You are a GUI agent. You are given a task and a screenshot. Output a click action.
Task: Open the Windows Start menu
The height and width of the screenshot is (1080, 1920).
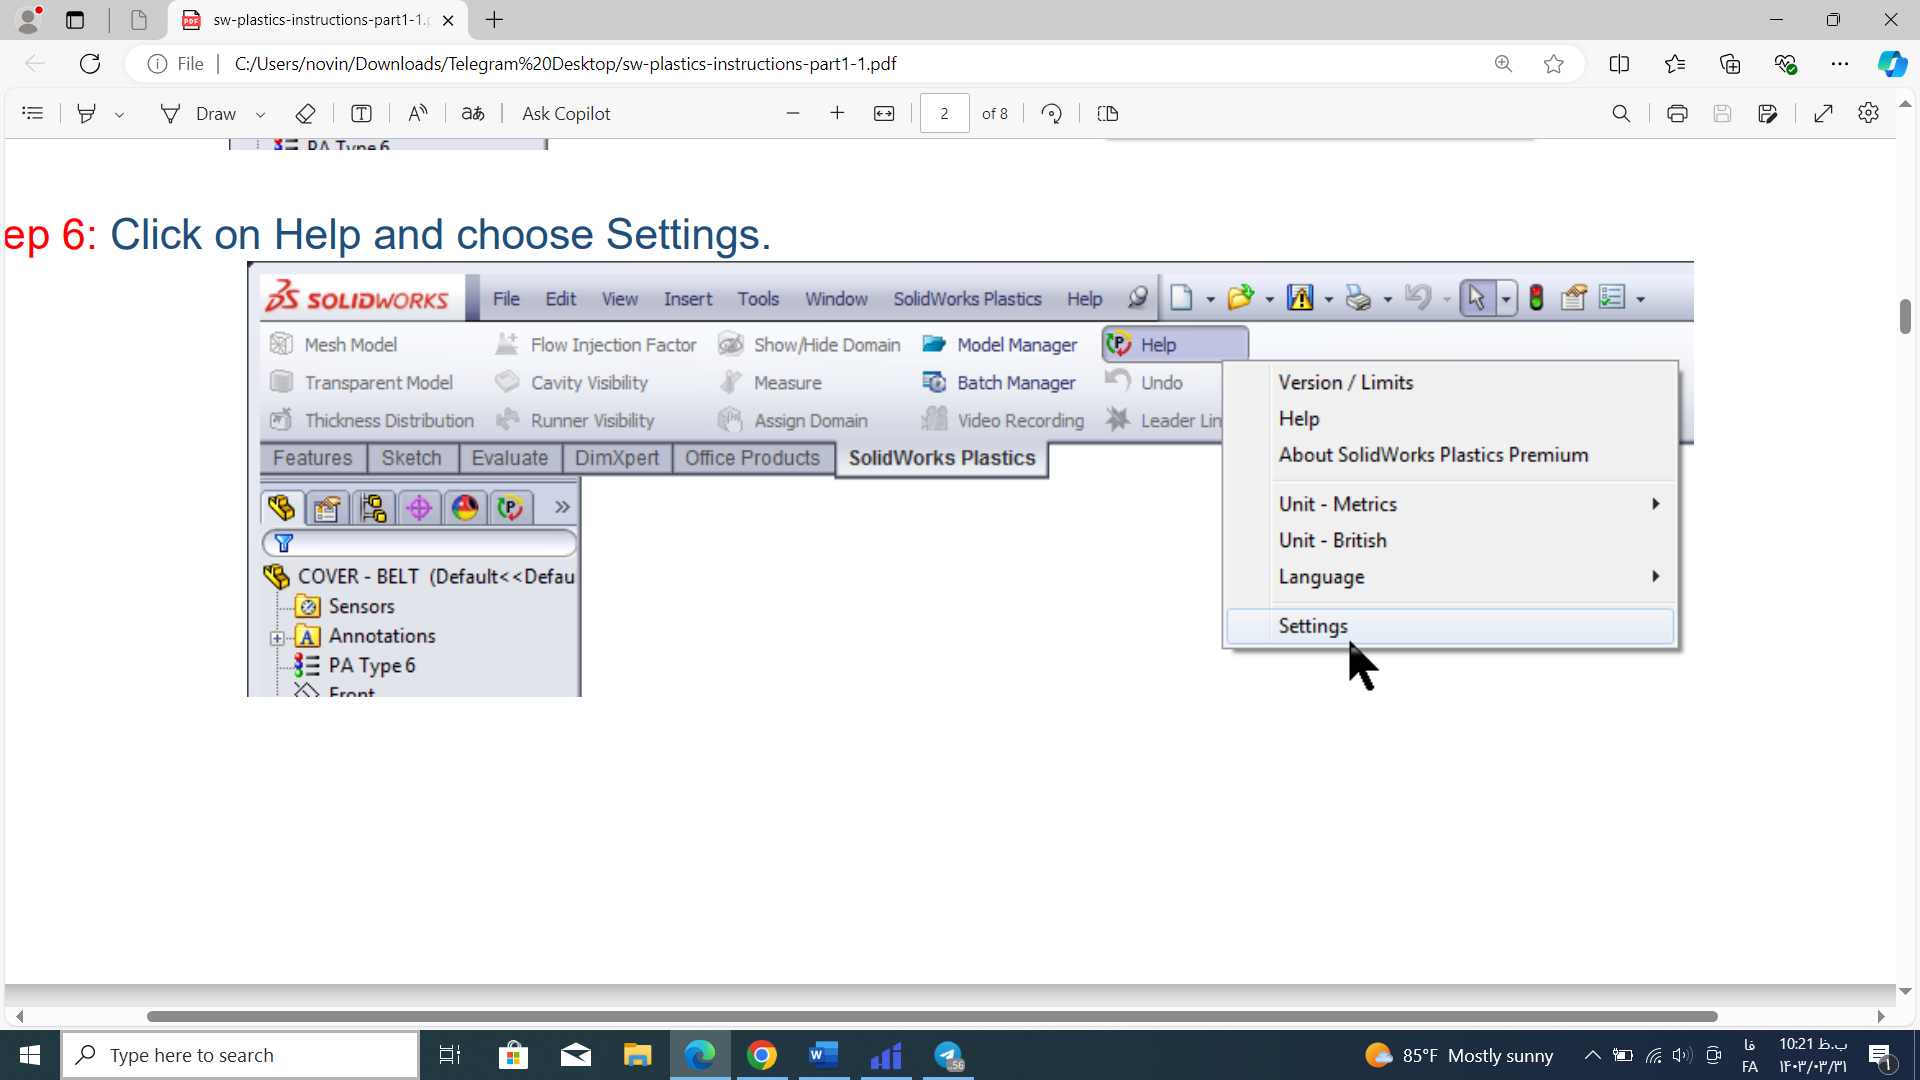pos(30,1055)
